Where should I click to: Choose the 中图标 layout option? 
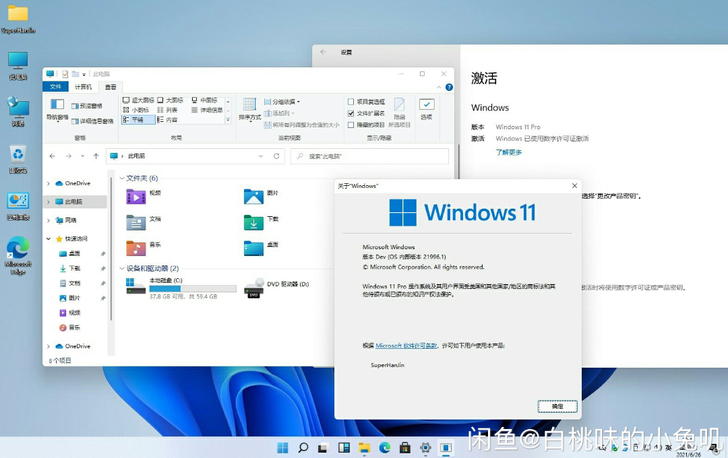tap(204, 100)
